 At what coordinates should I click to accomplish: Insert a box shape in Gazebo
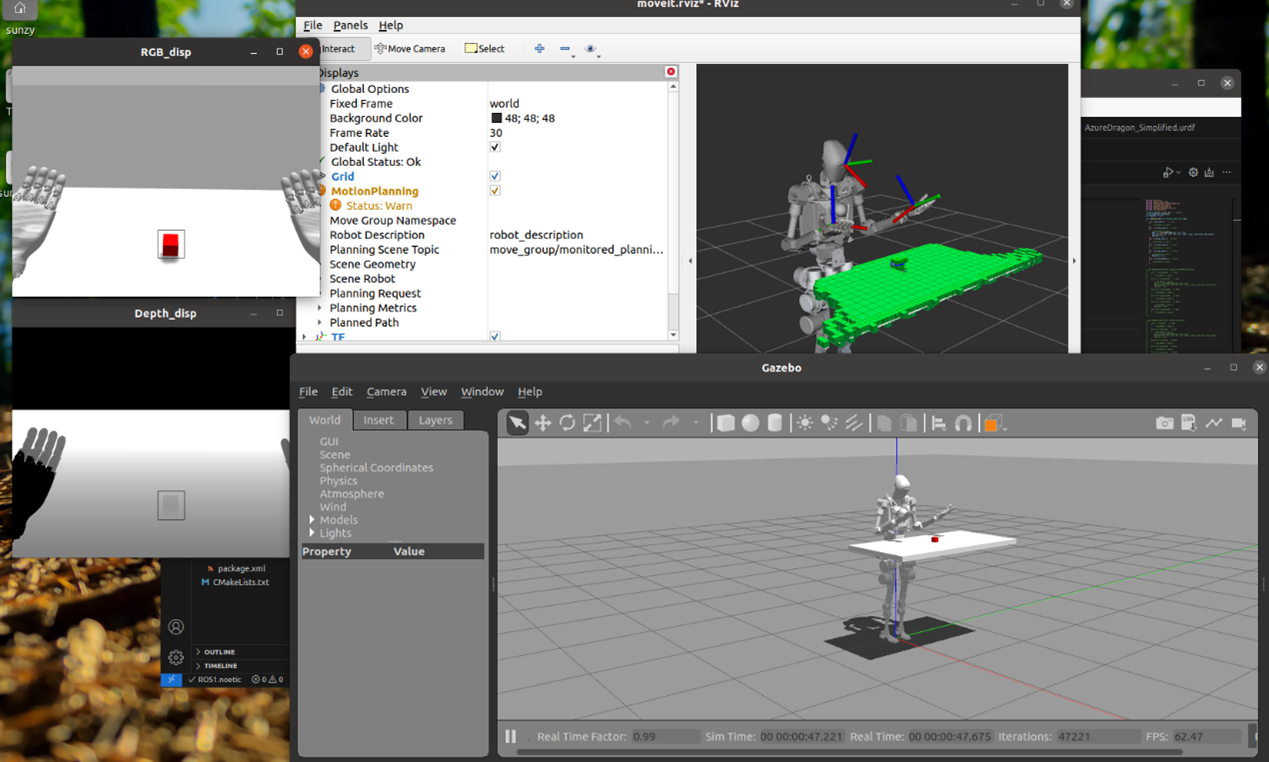pyautogui.click(x=725, y=423)
